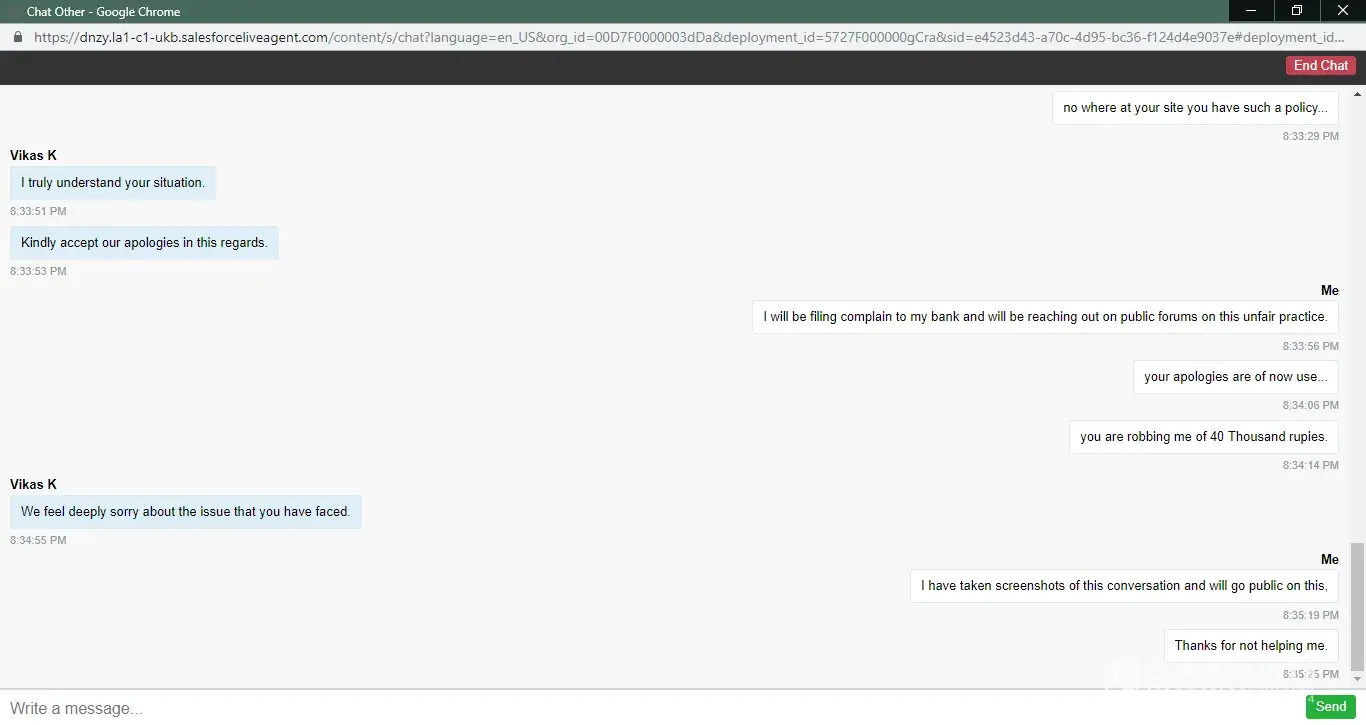Click the End Chat button
Image resolution: width=1366 pixels, height=725 pixels.
click(1321, 65)
